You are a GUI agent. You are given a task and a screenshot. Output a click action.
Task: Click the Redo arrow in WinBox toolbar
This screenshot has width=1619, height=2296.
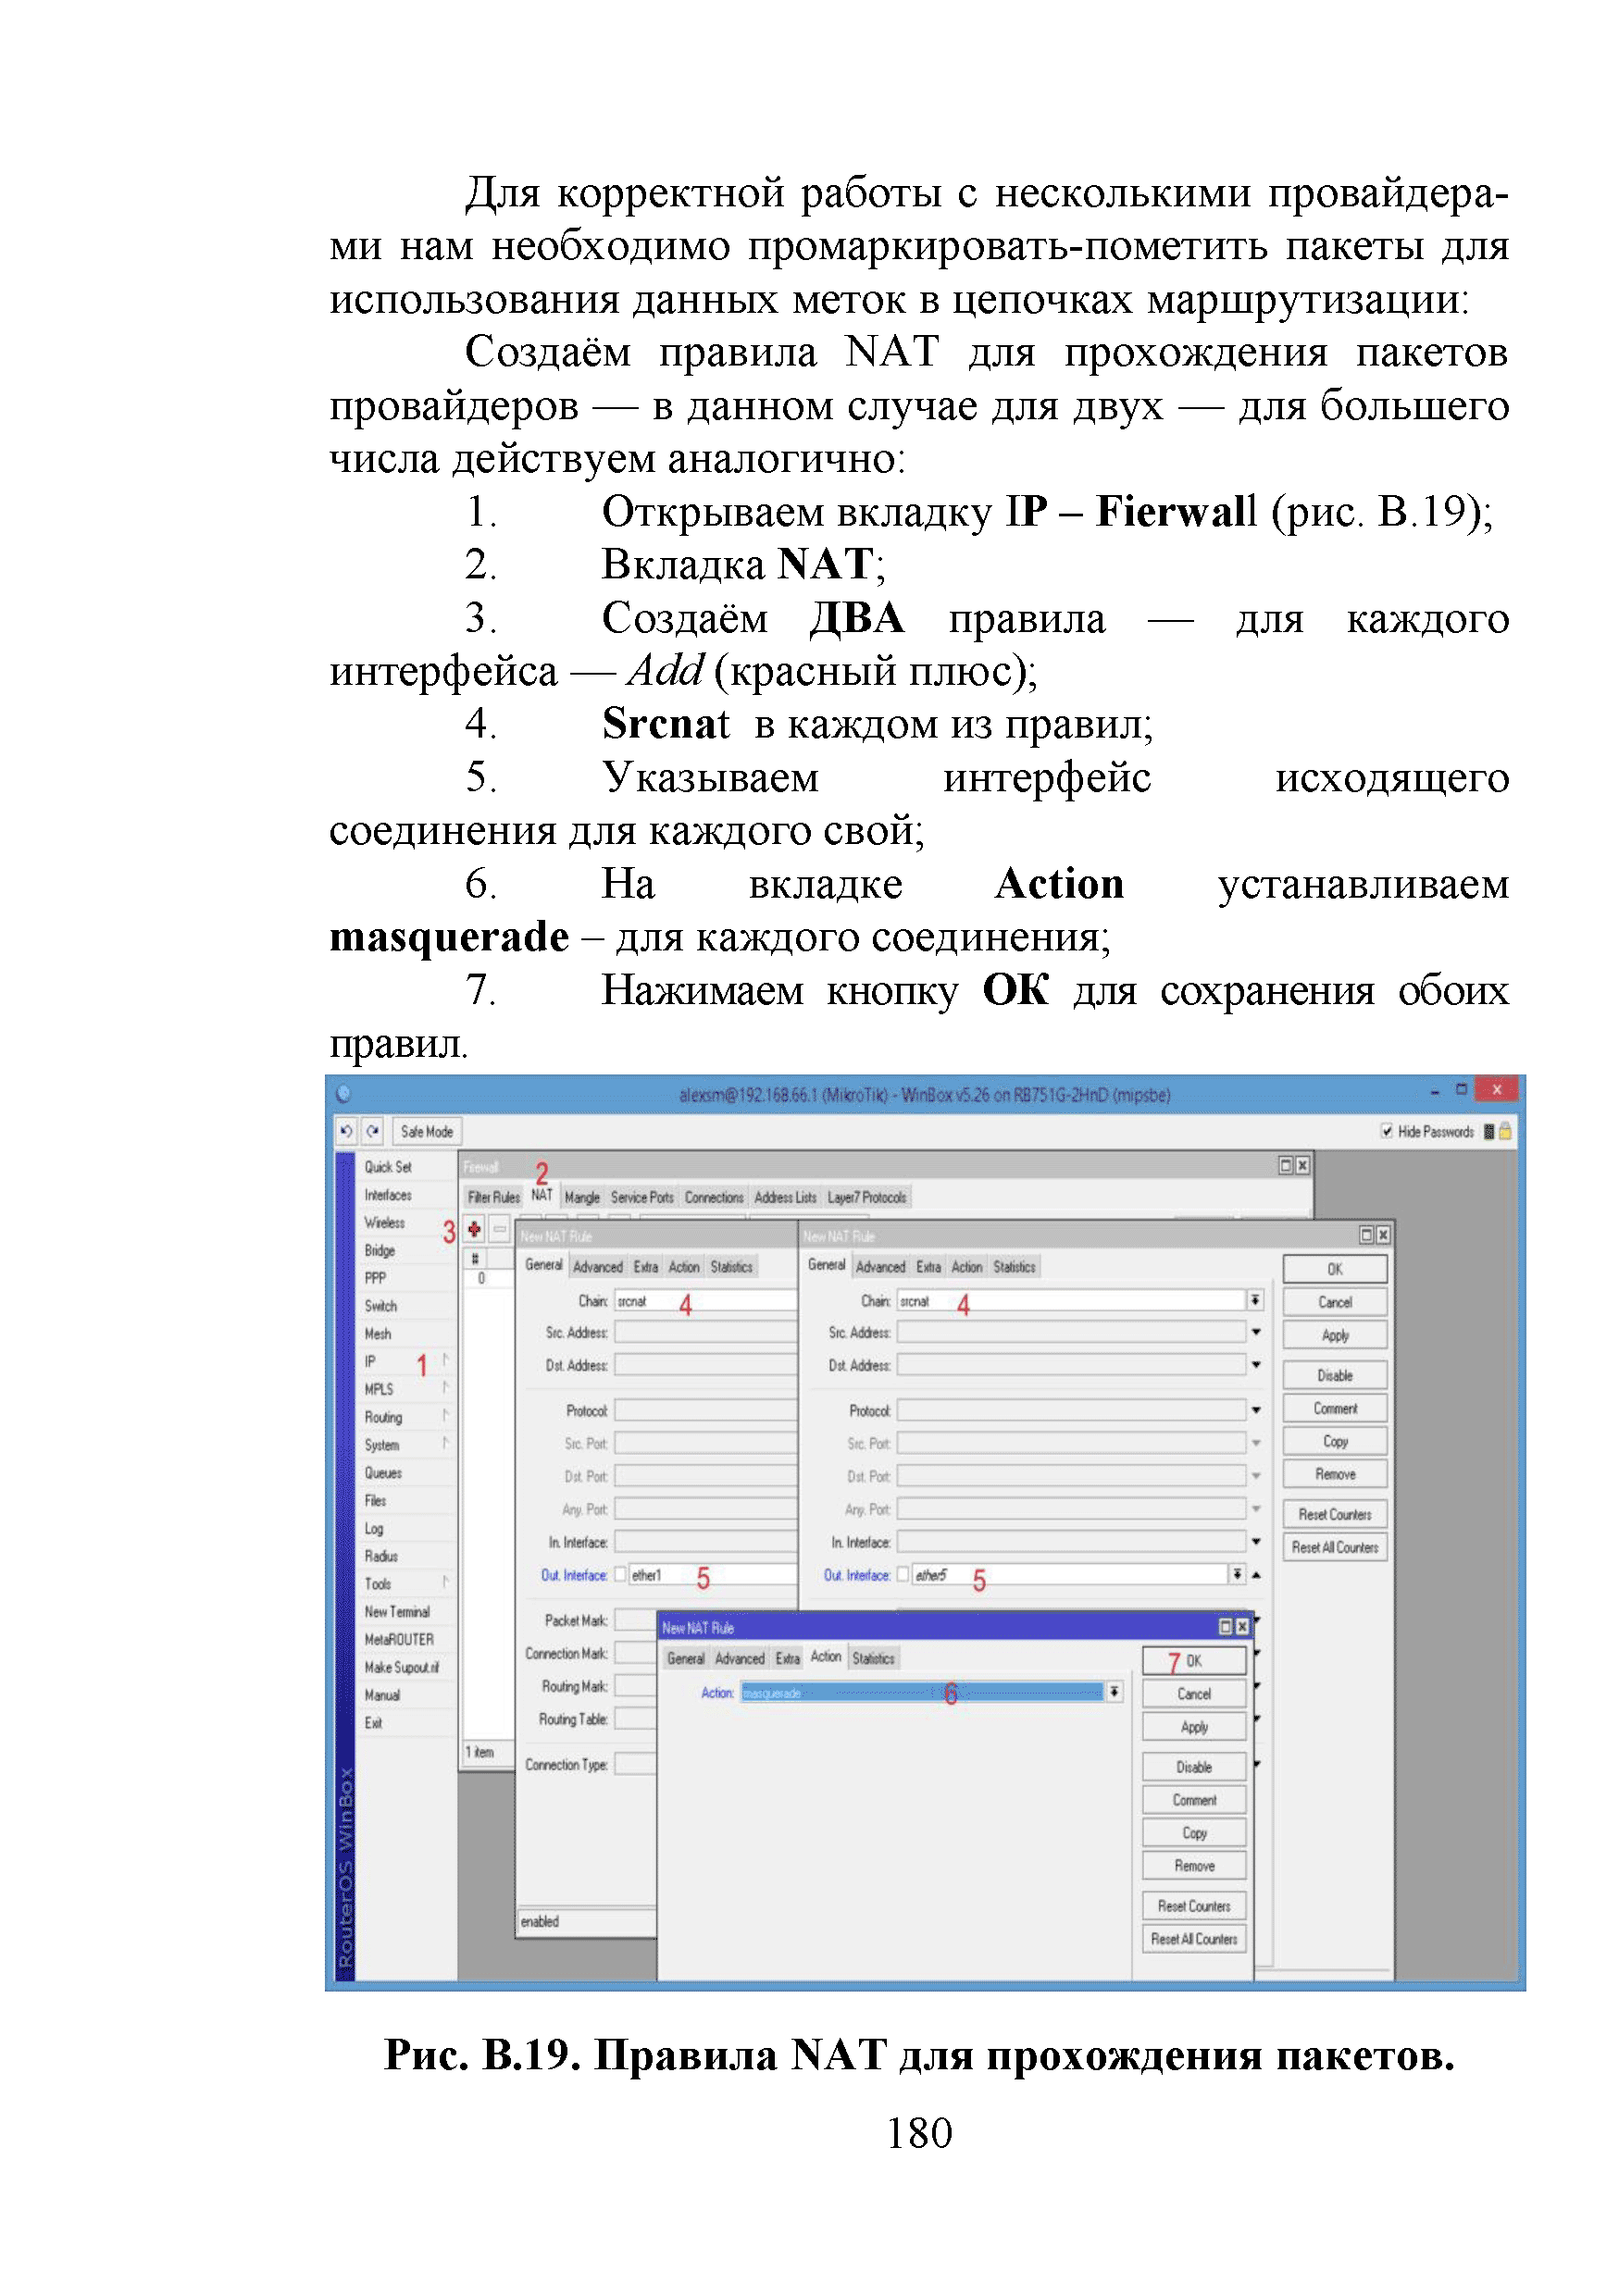coord(372,1131)
